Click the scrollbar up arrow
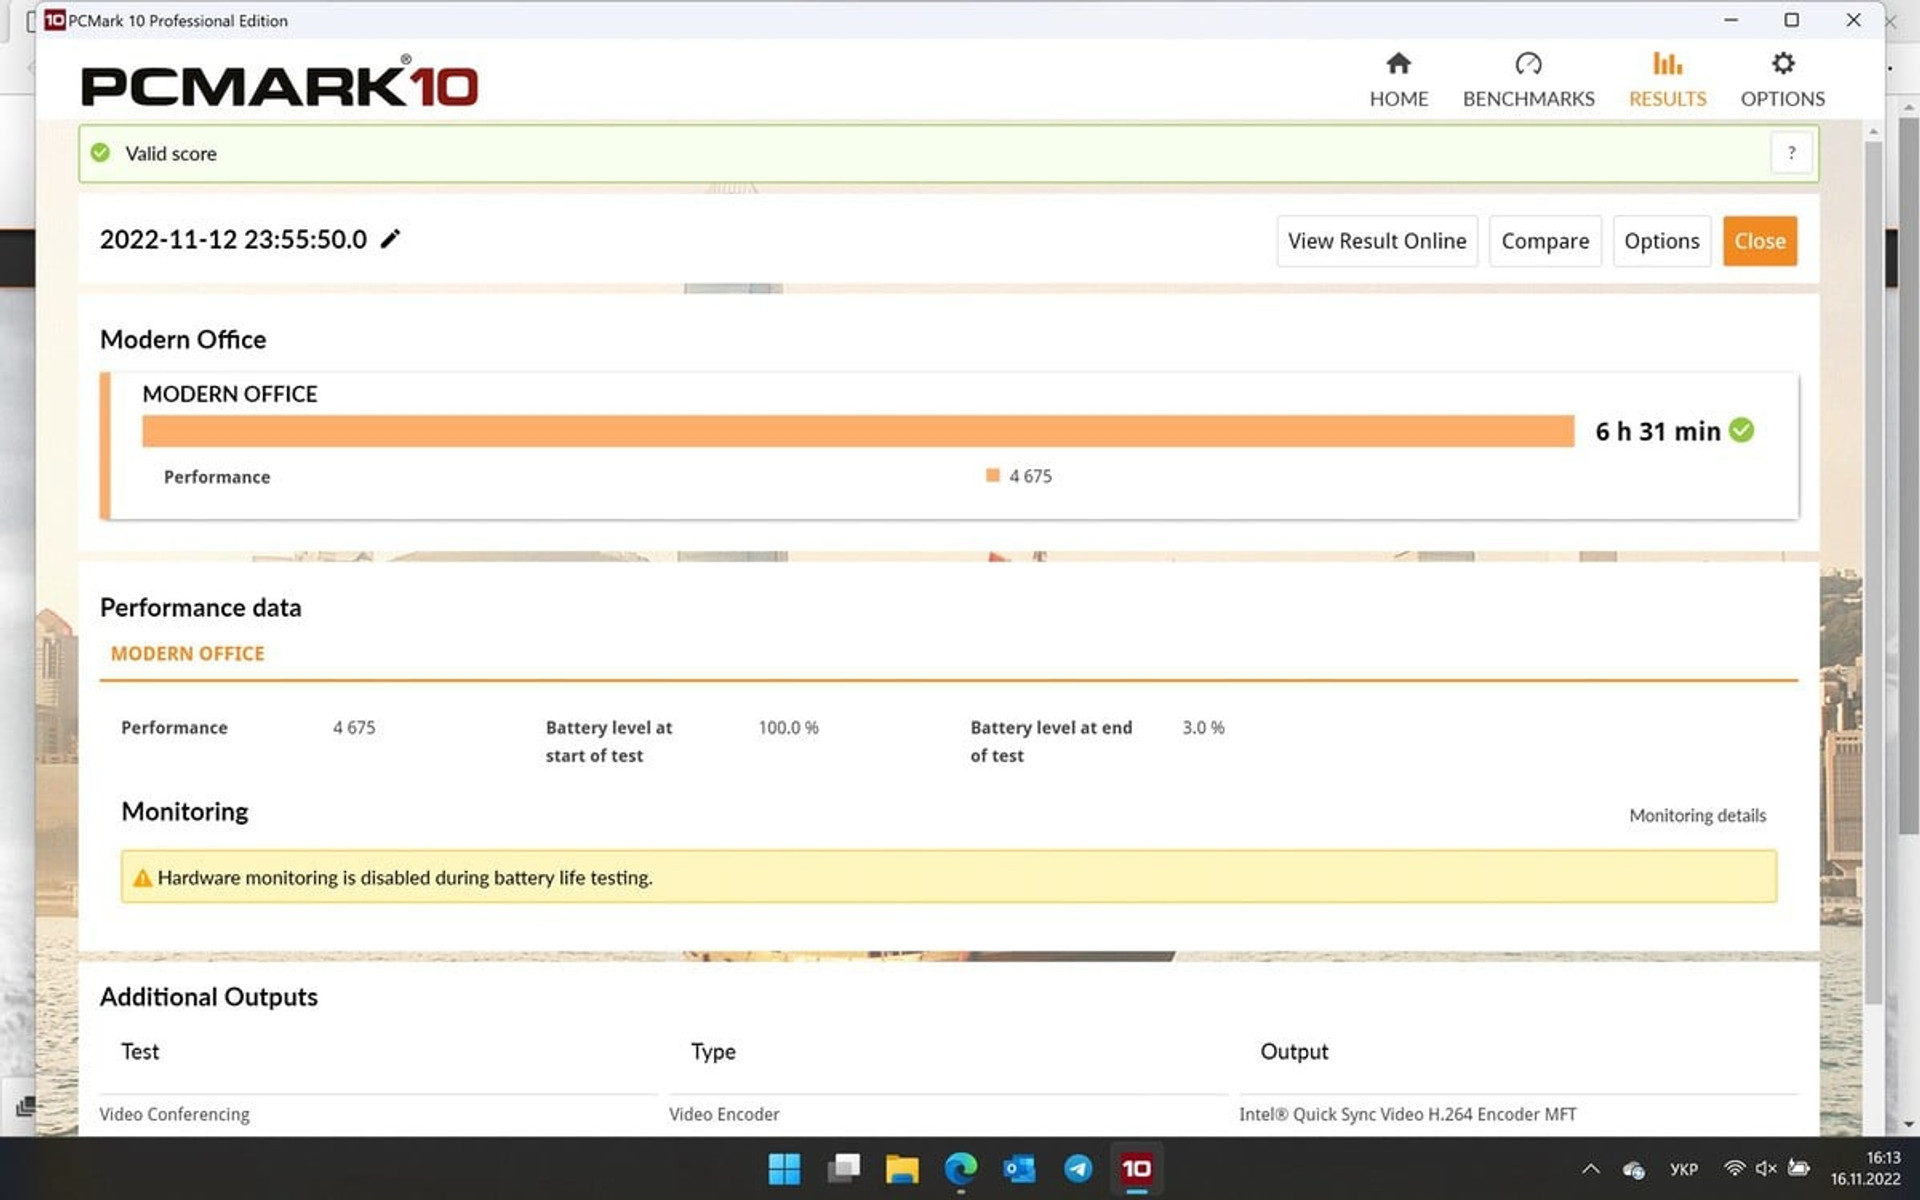 click(1873, 131)
